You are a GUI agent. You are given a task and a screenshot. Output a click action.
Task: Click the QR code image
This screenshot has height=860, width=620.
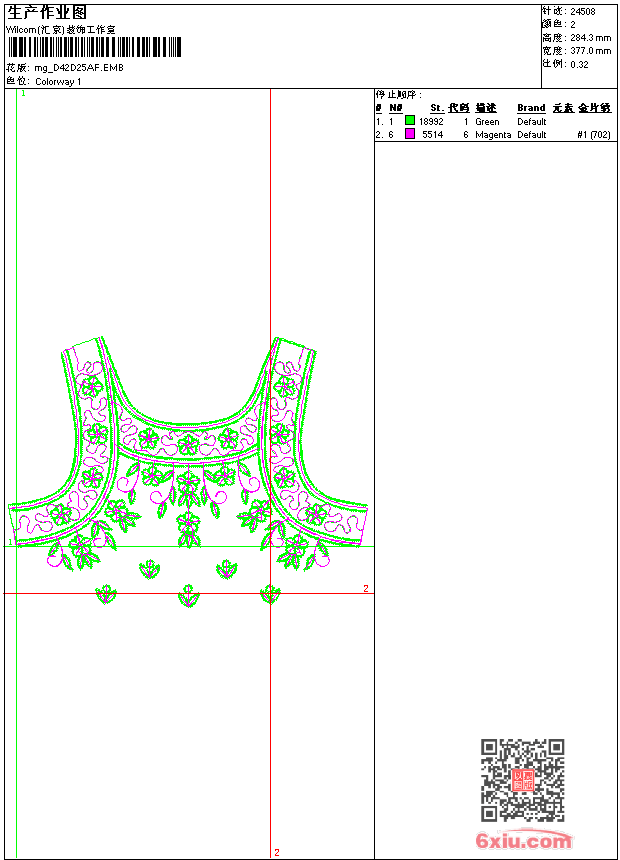pos(522,780)
